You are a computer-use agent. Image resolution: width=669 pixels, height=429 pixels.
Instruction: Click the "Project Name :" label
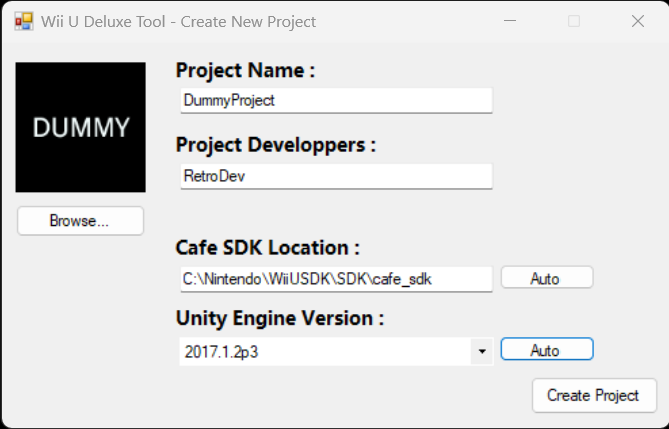245,70
